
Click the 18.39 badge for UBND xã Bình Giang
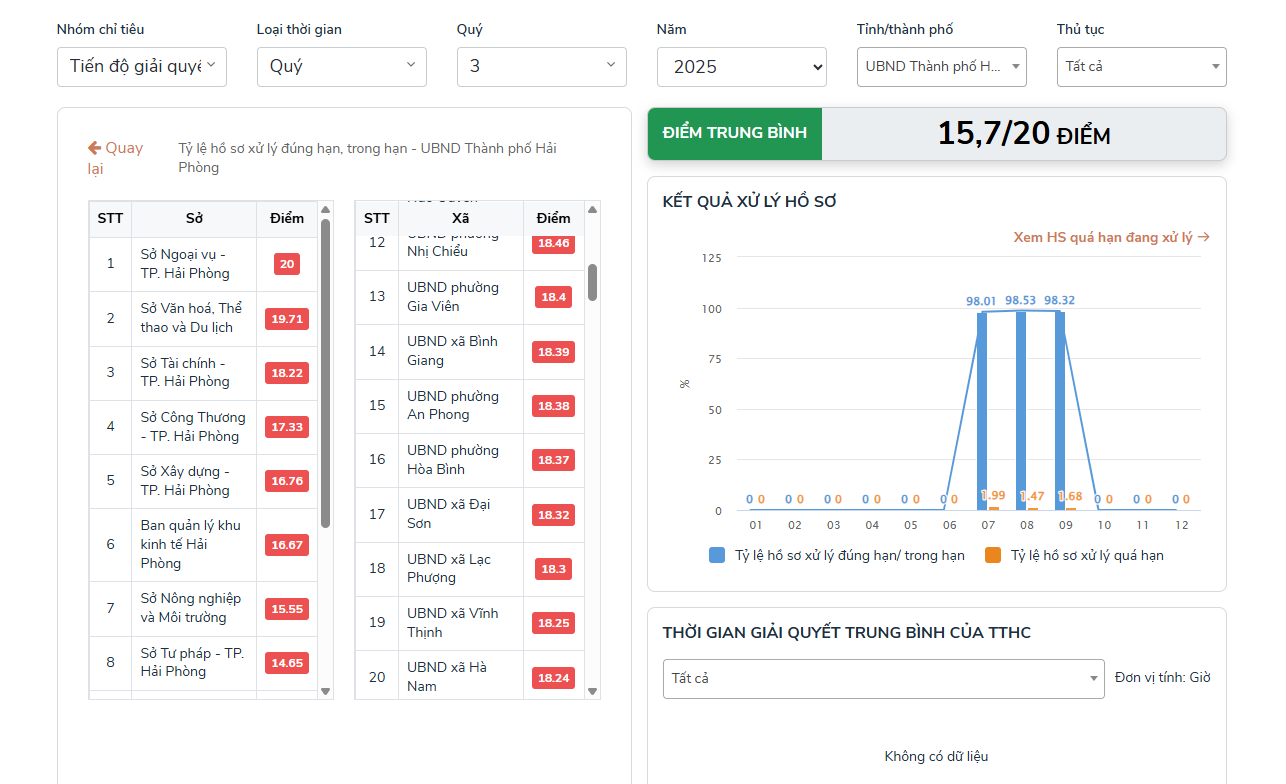(x=553, y=352)
